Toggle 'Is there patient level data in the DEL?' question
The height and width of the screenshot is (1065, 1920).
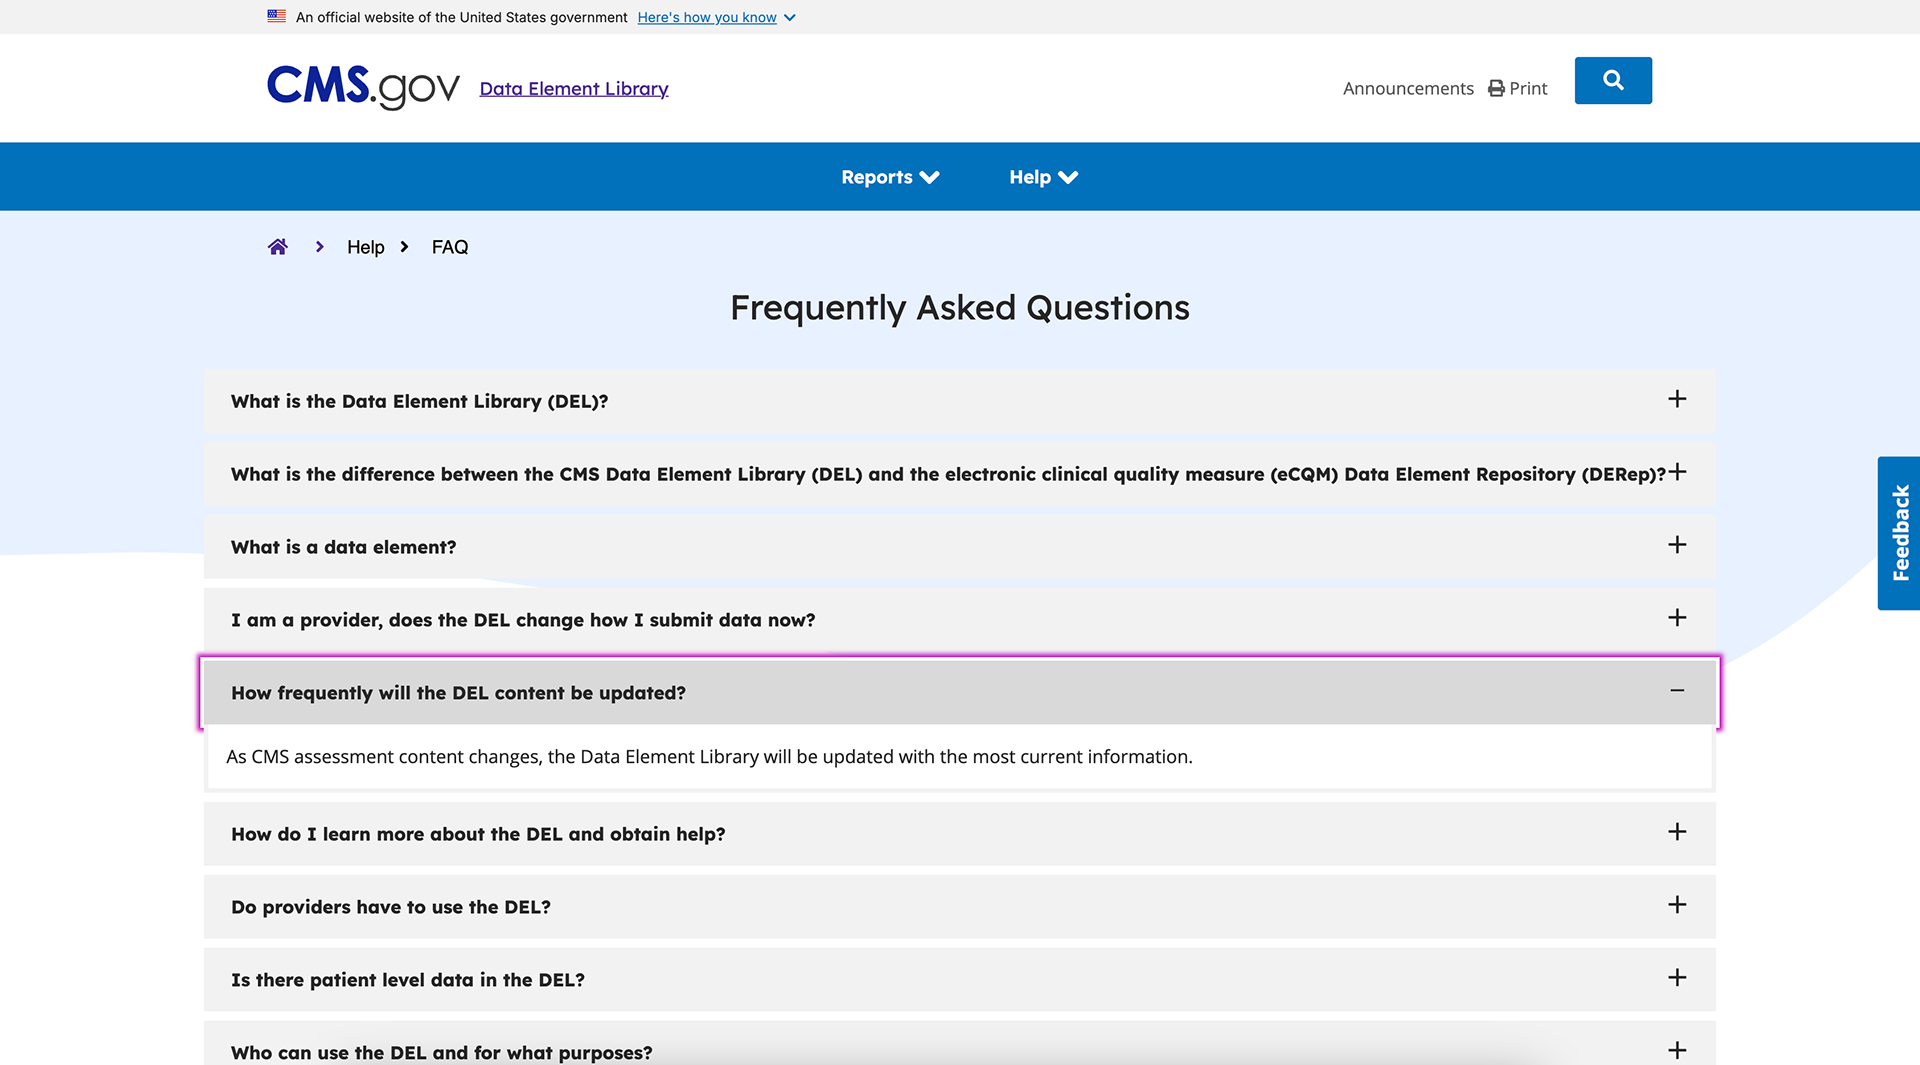[x=1677, y=978]
